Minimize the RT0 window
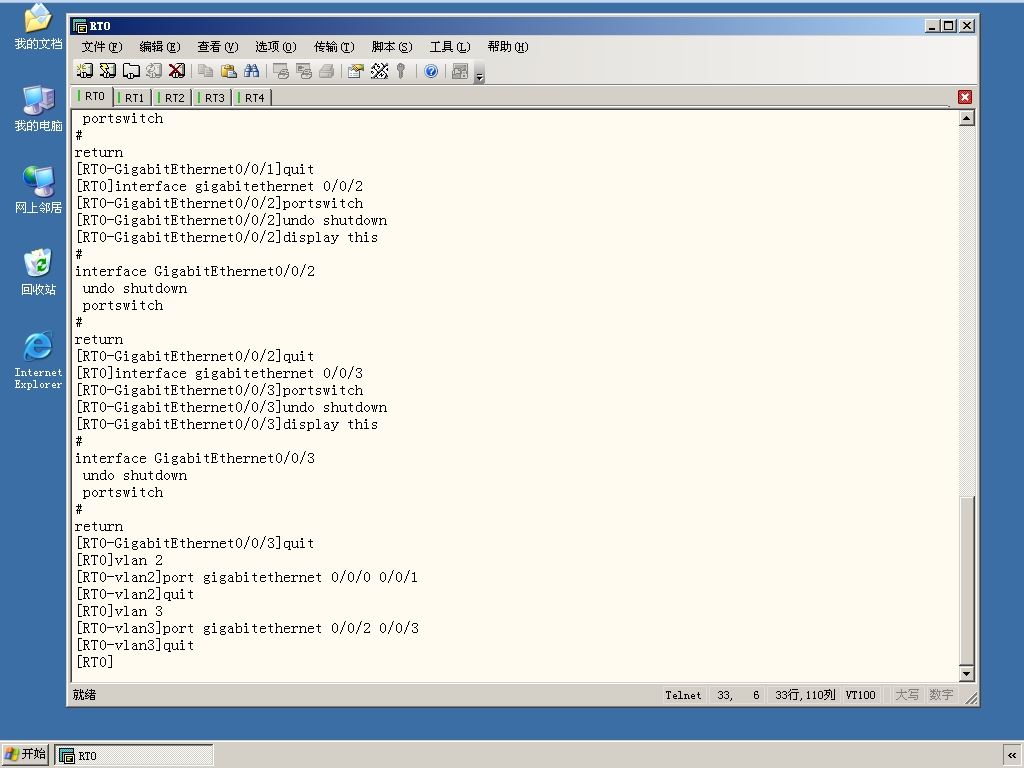 933,26
